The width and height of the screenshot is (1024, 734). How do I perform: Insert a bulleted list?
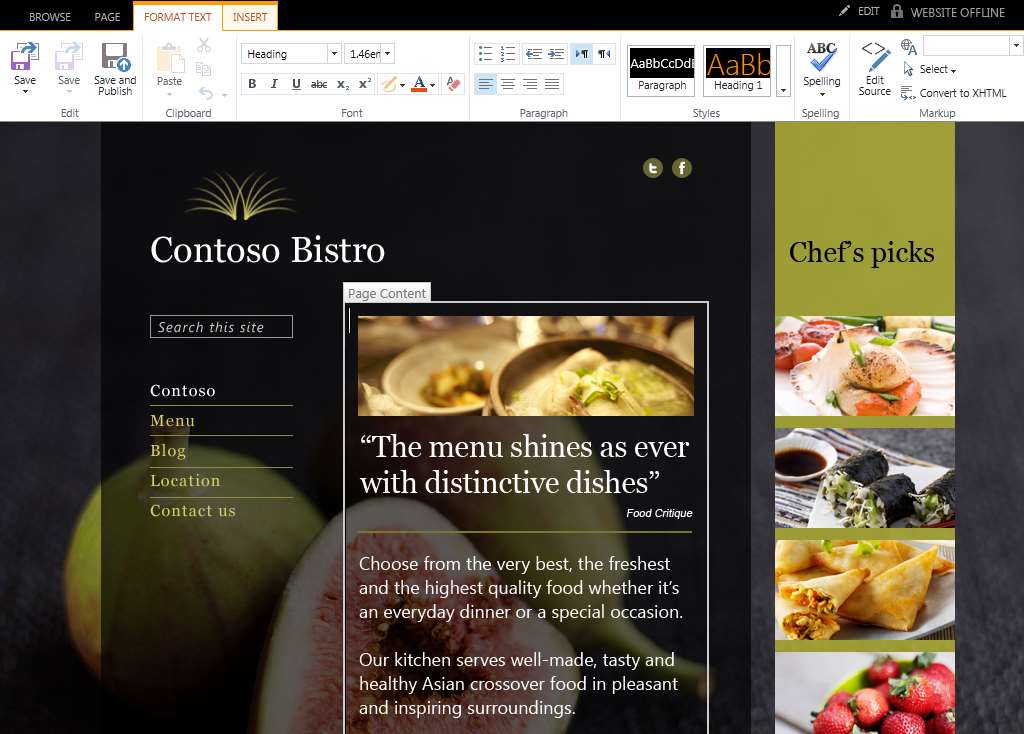click(x=485, y=54)
